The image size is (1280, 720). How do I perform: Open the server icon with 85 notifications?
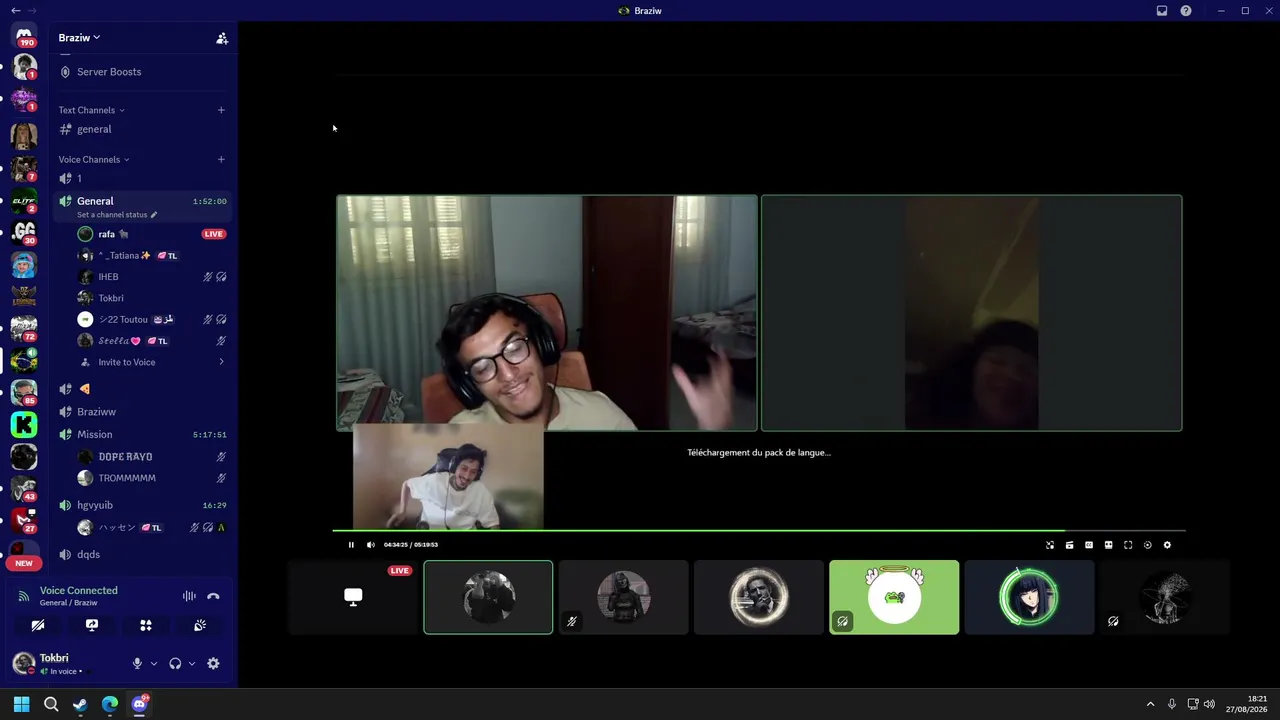[24, 392]
